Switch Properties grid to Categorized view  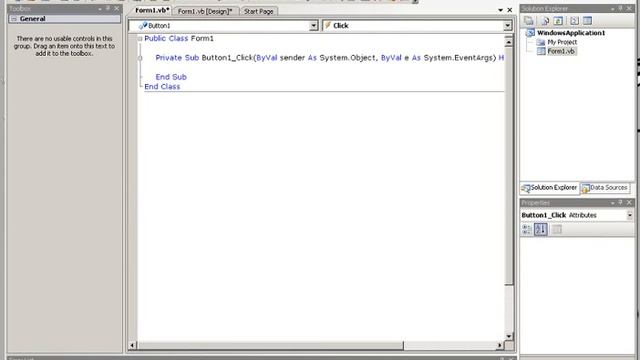[x=527, y=229]
